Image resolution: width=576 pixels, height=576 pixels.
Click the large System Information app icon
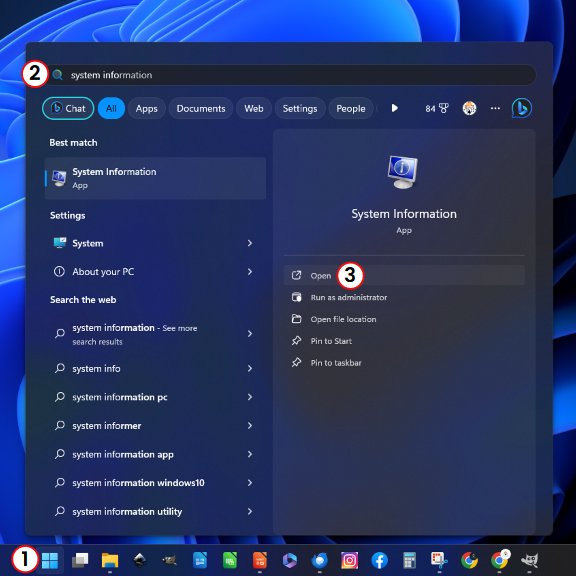403,172
